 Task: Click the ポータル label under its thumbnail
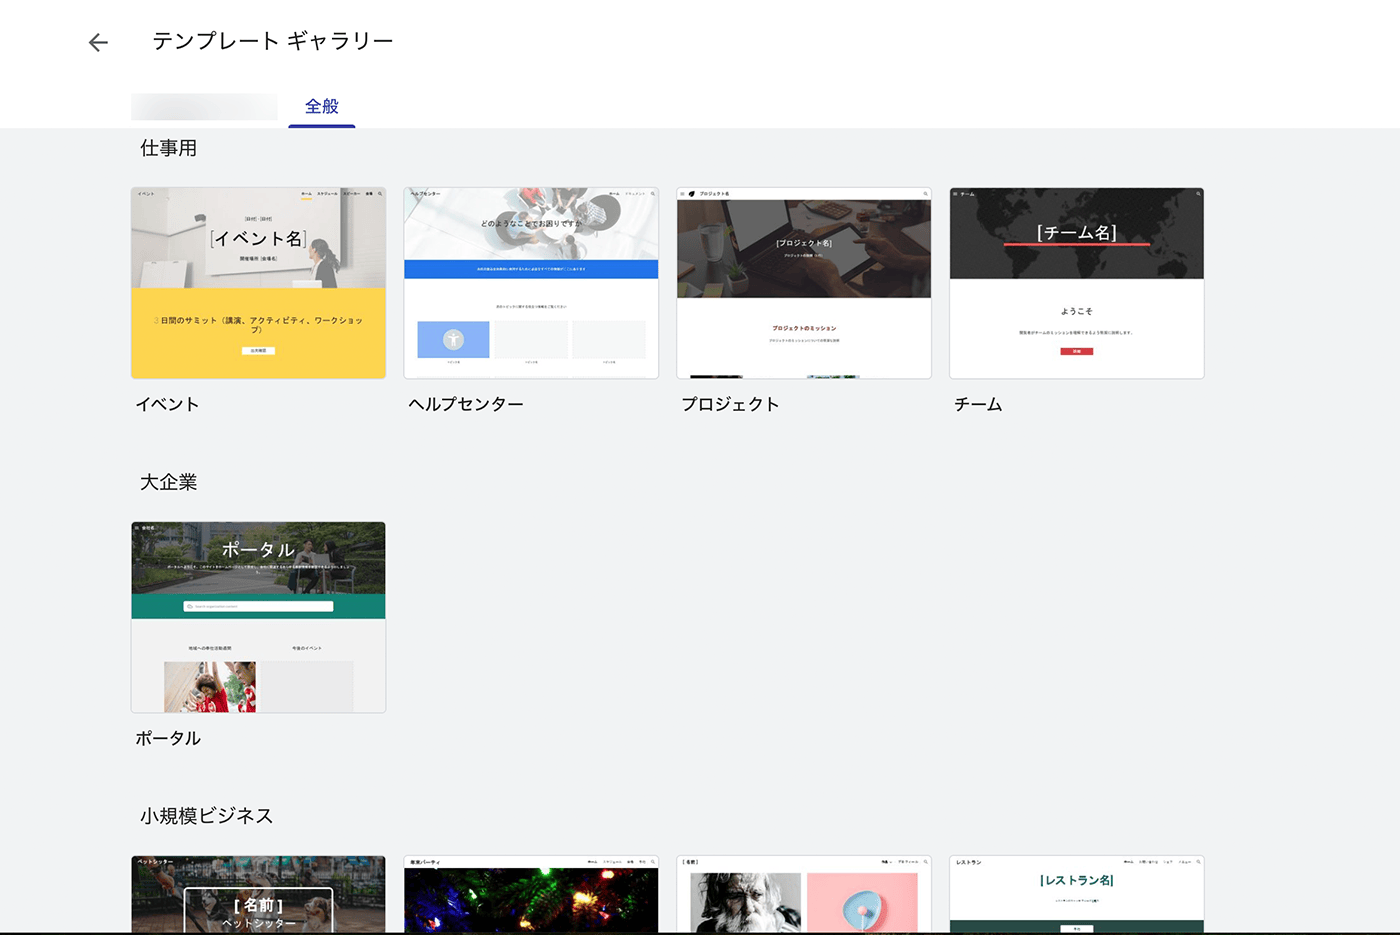[168, 738]
